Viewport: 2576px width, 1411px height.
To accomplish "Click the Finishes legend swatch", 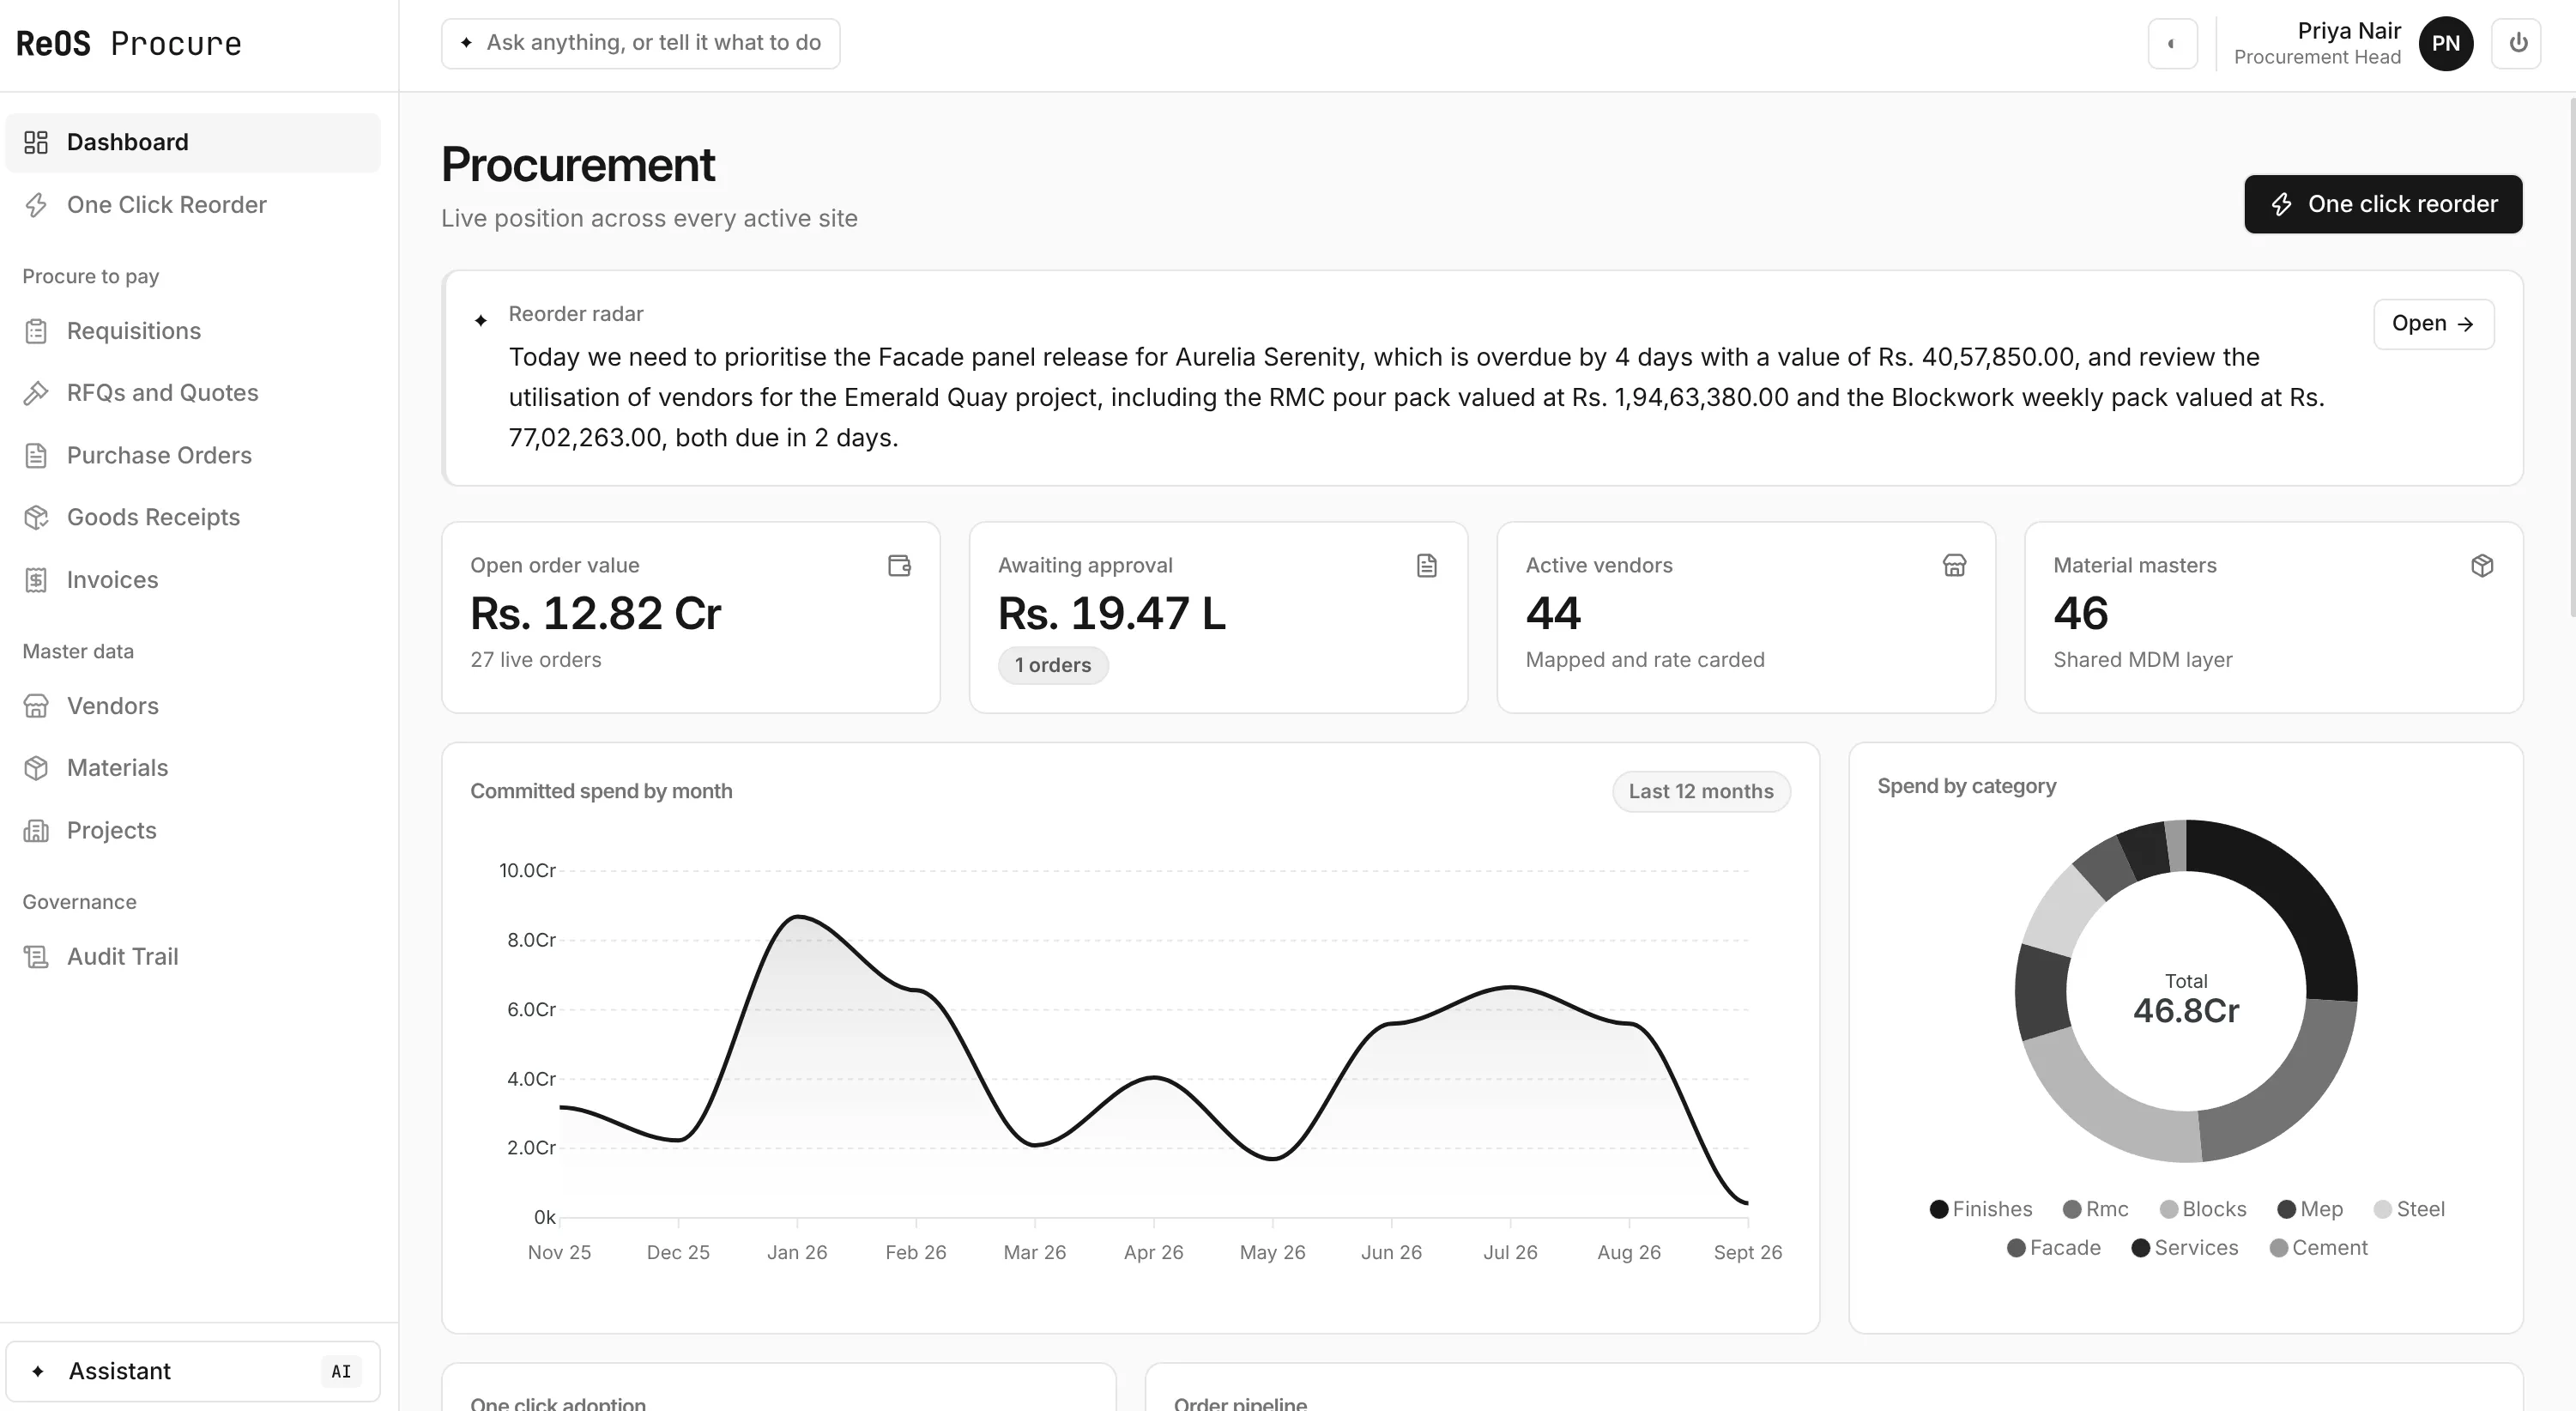I will [1939, 1210].
